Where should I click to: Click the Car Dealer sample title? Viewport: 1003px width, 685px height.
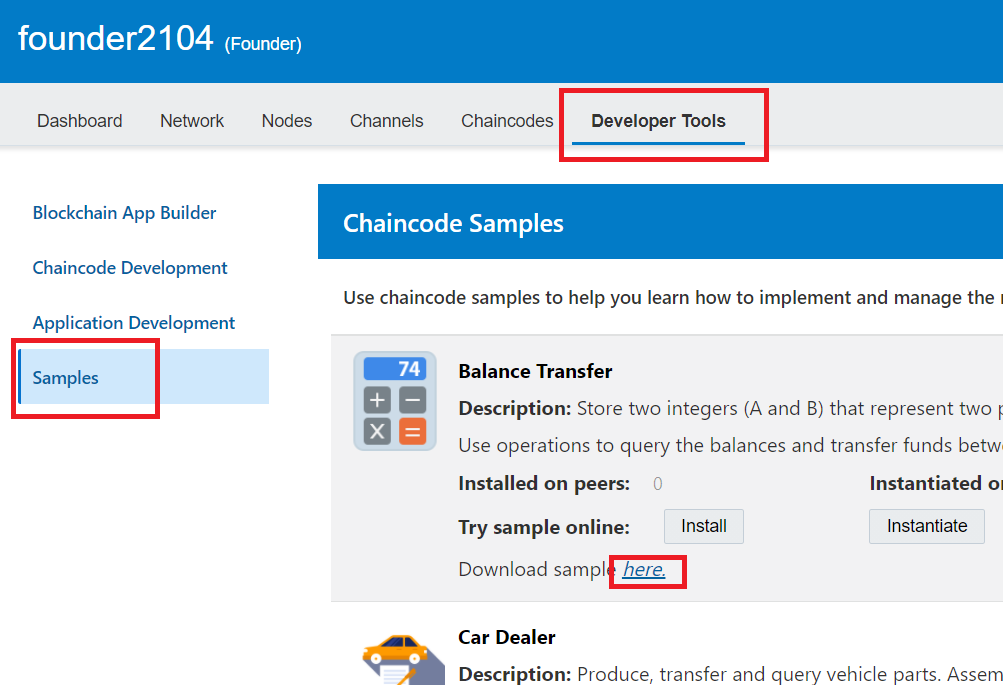coord(506,637)
